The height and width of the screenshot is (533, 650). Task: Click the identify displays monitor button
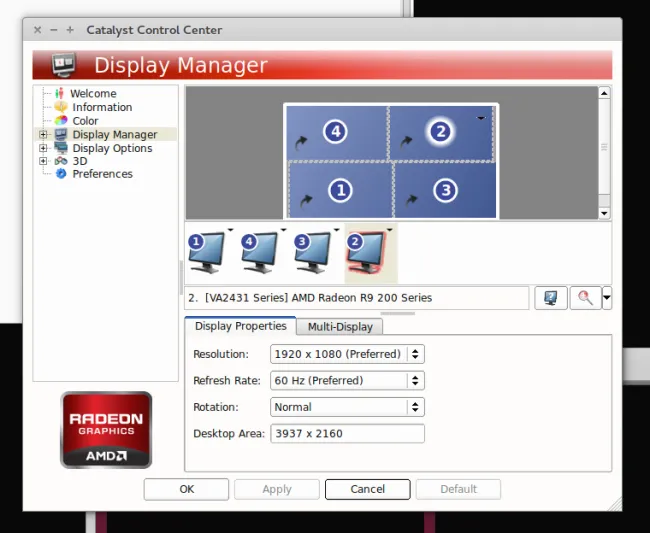pos(551,298)
